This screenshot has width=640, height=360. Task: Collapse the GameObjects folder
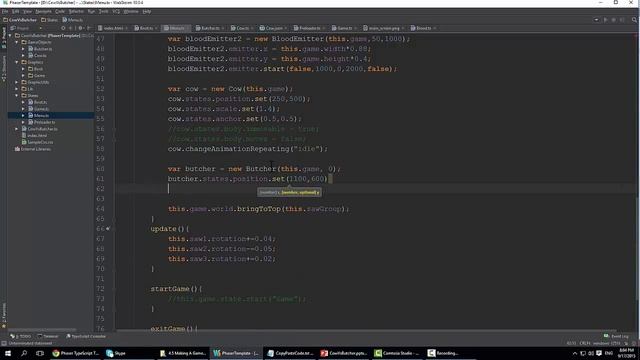click(17, 42)
